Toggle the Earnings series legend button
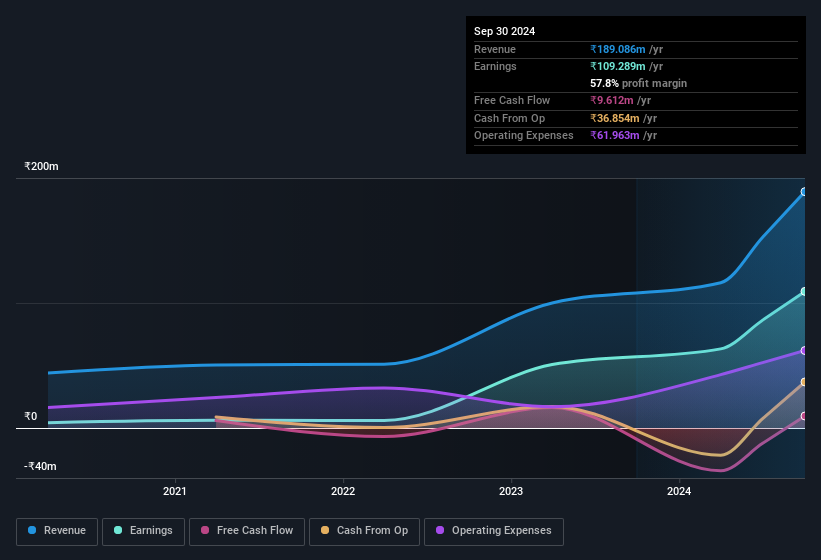Image resolution: width=821 pixels, height=560 pixels. tap(143, 531)
